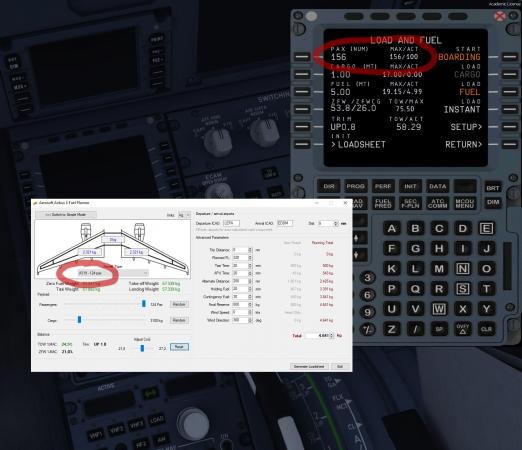Tap the OVFY overfly key on MCDU
This screenshot has height=450, width=522.
point(463,329)
